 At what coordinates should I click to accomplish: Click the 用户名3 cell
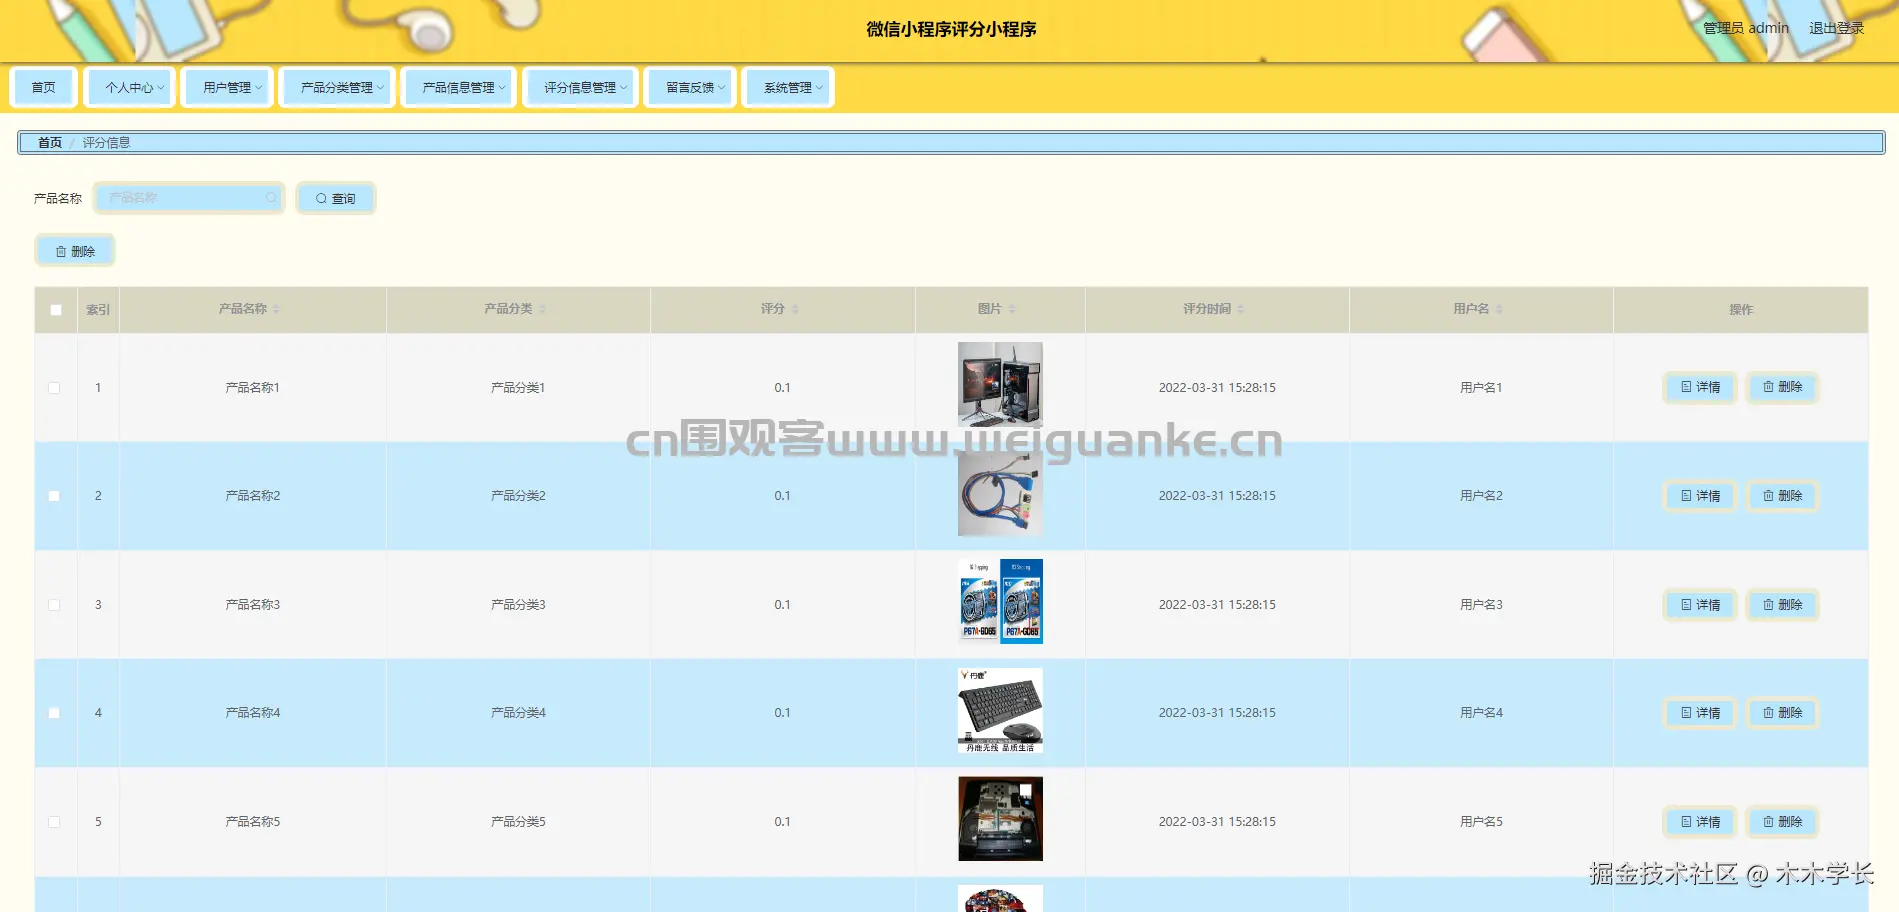pos(1481,605)
